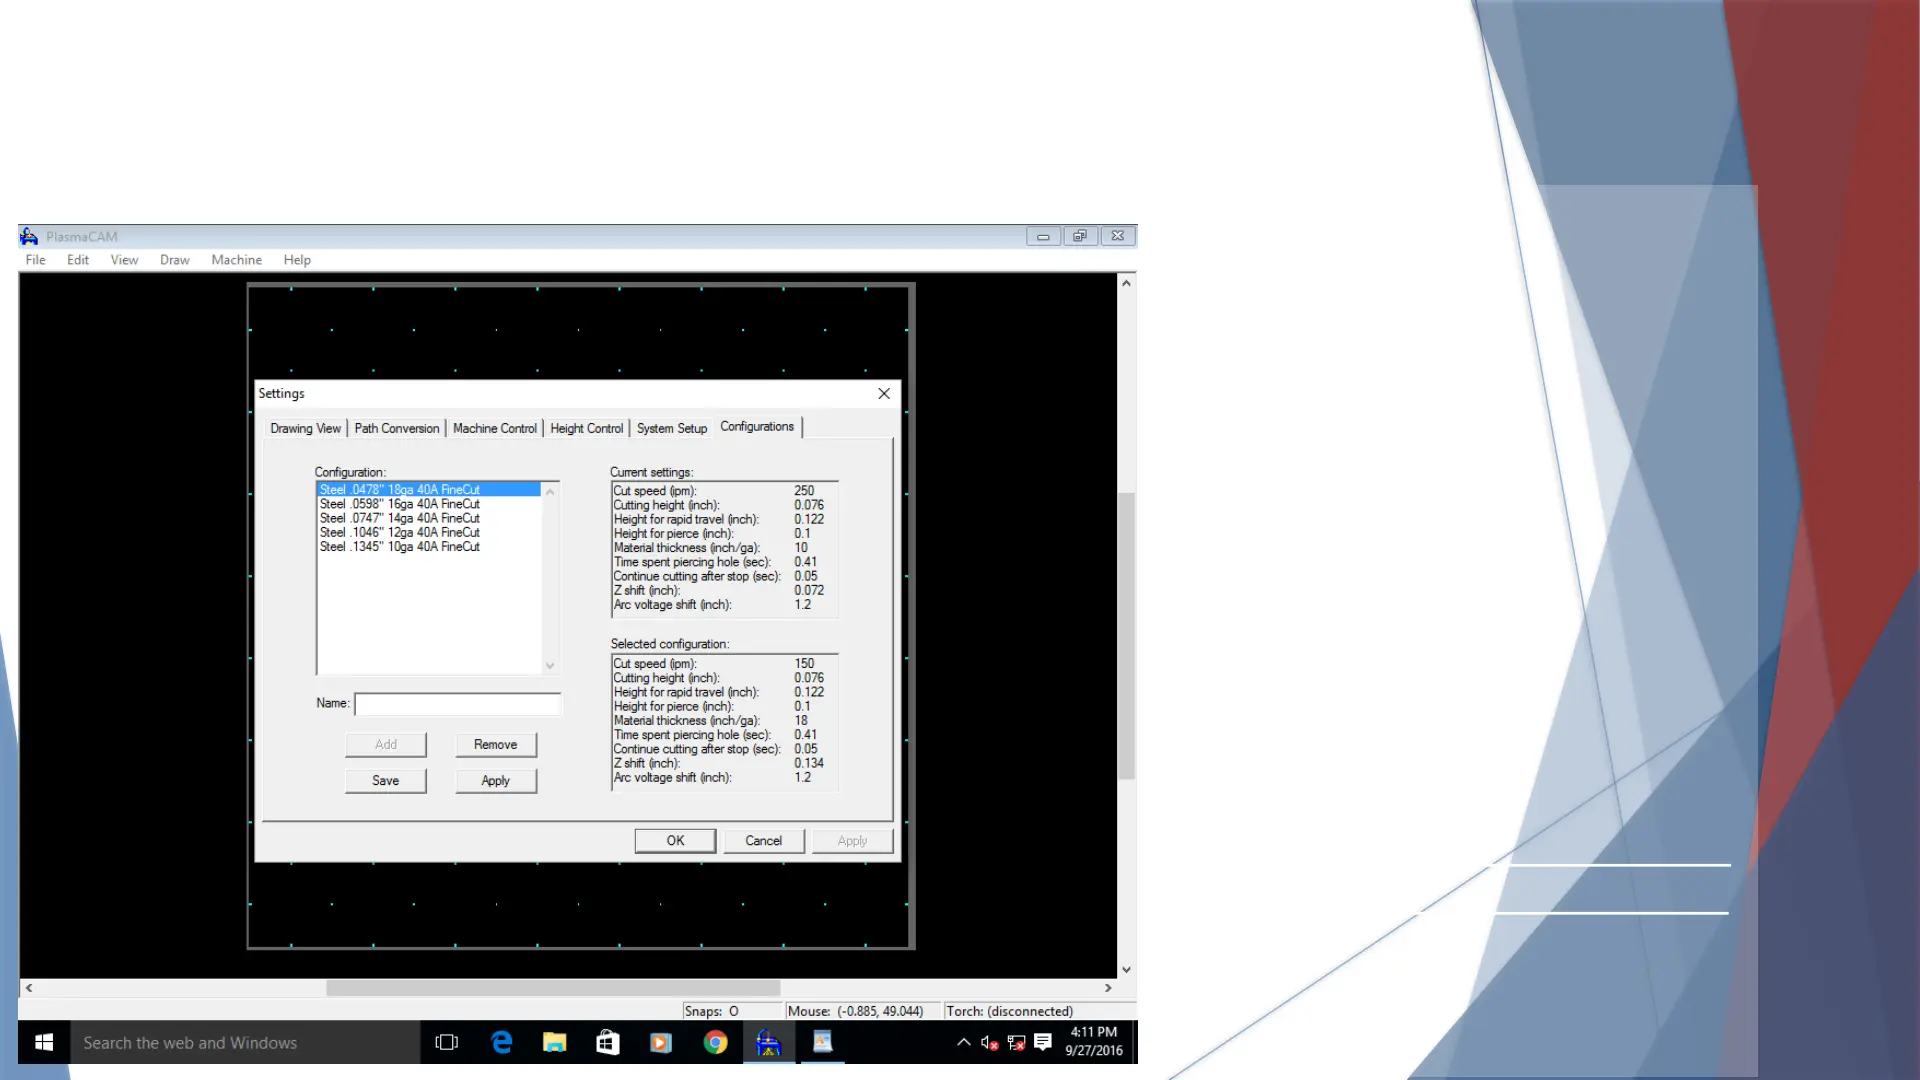Open the Action Center notifications icon
The image size is (1920, 1080).
tap(1042, 1042)
